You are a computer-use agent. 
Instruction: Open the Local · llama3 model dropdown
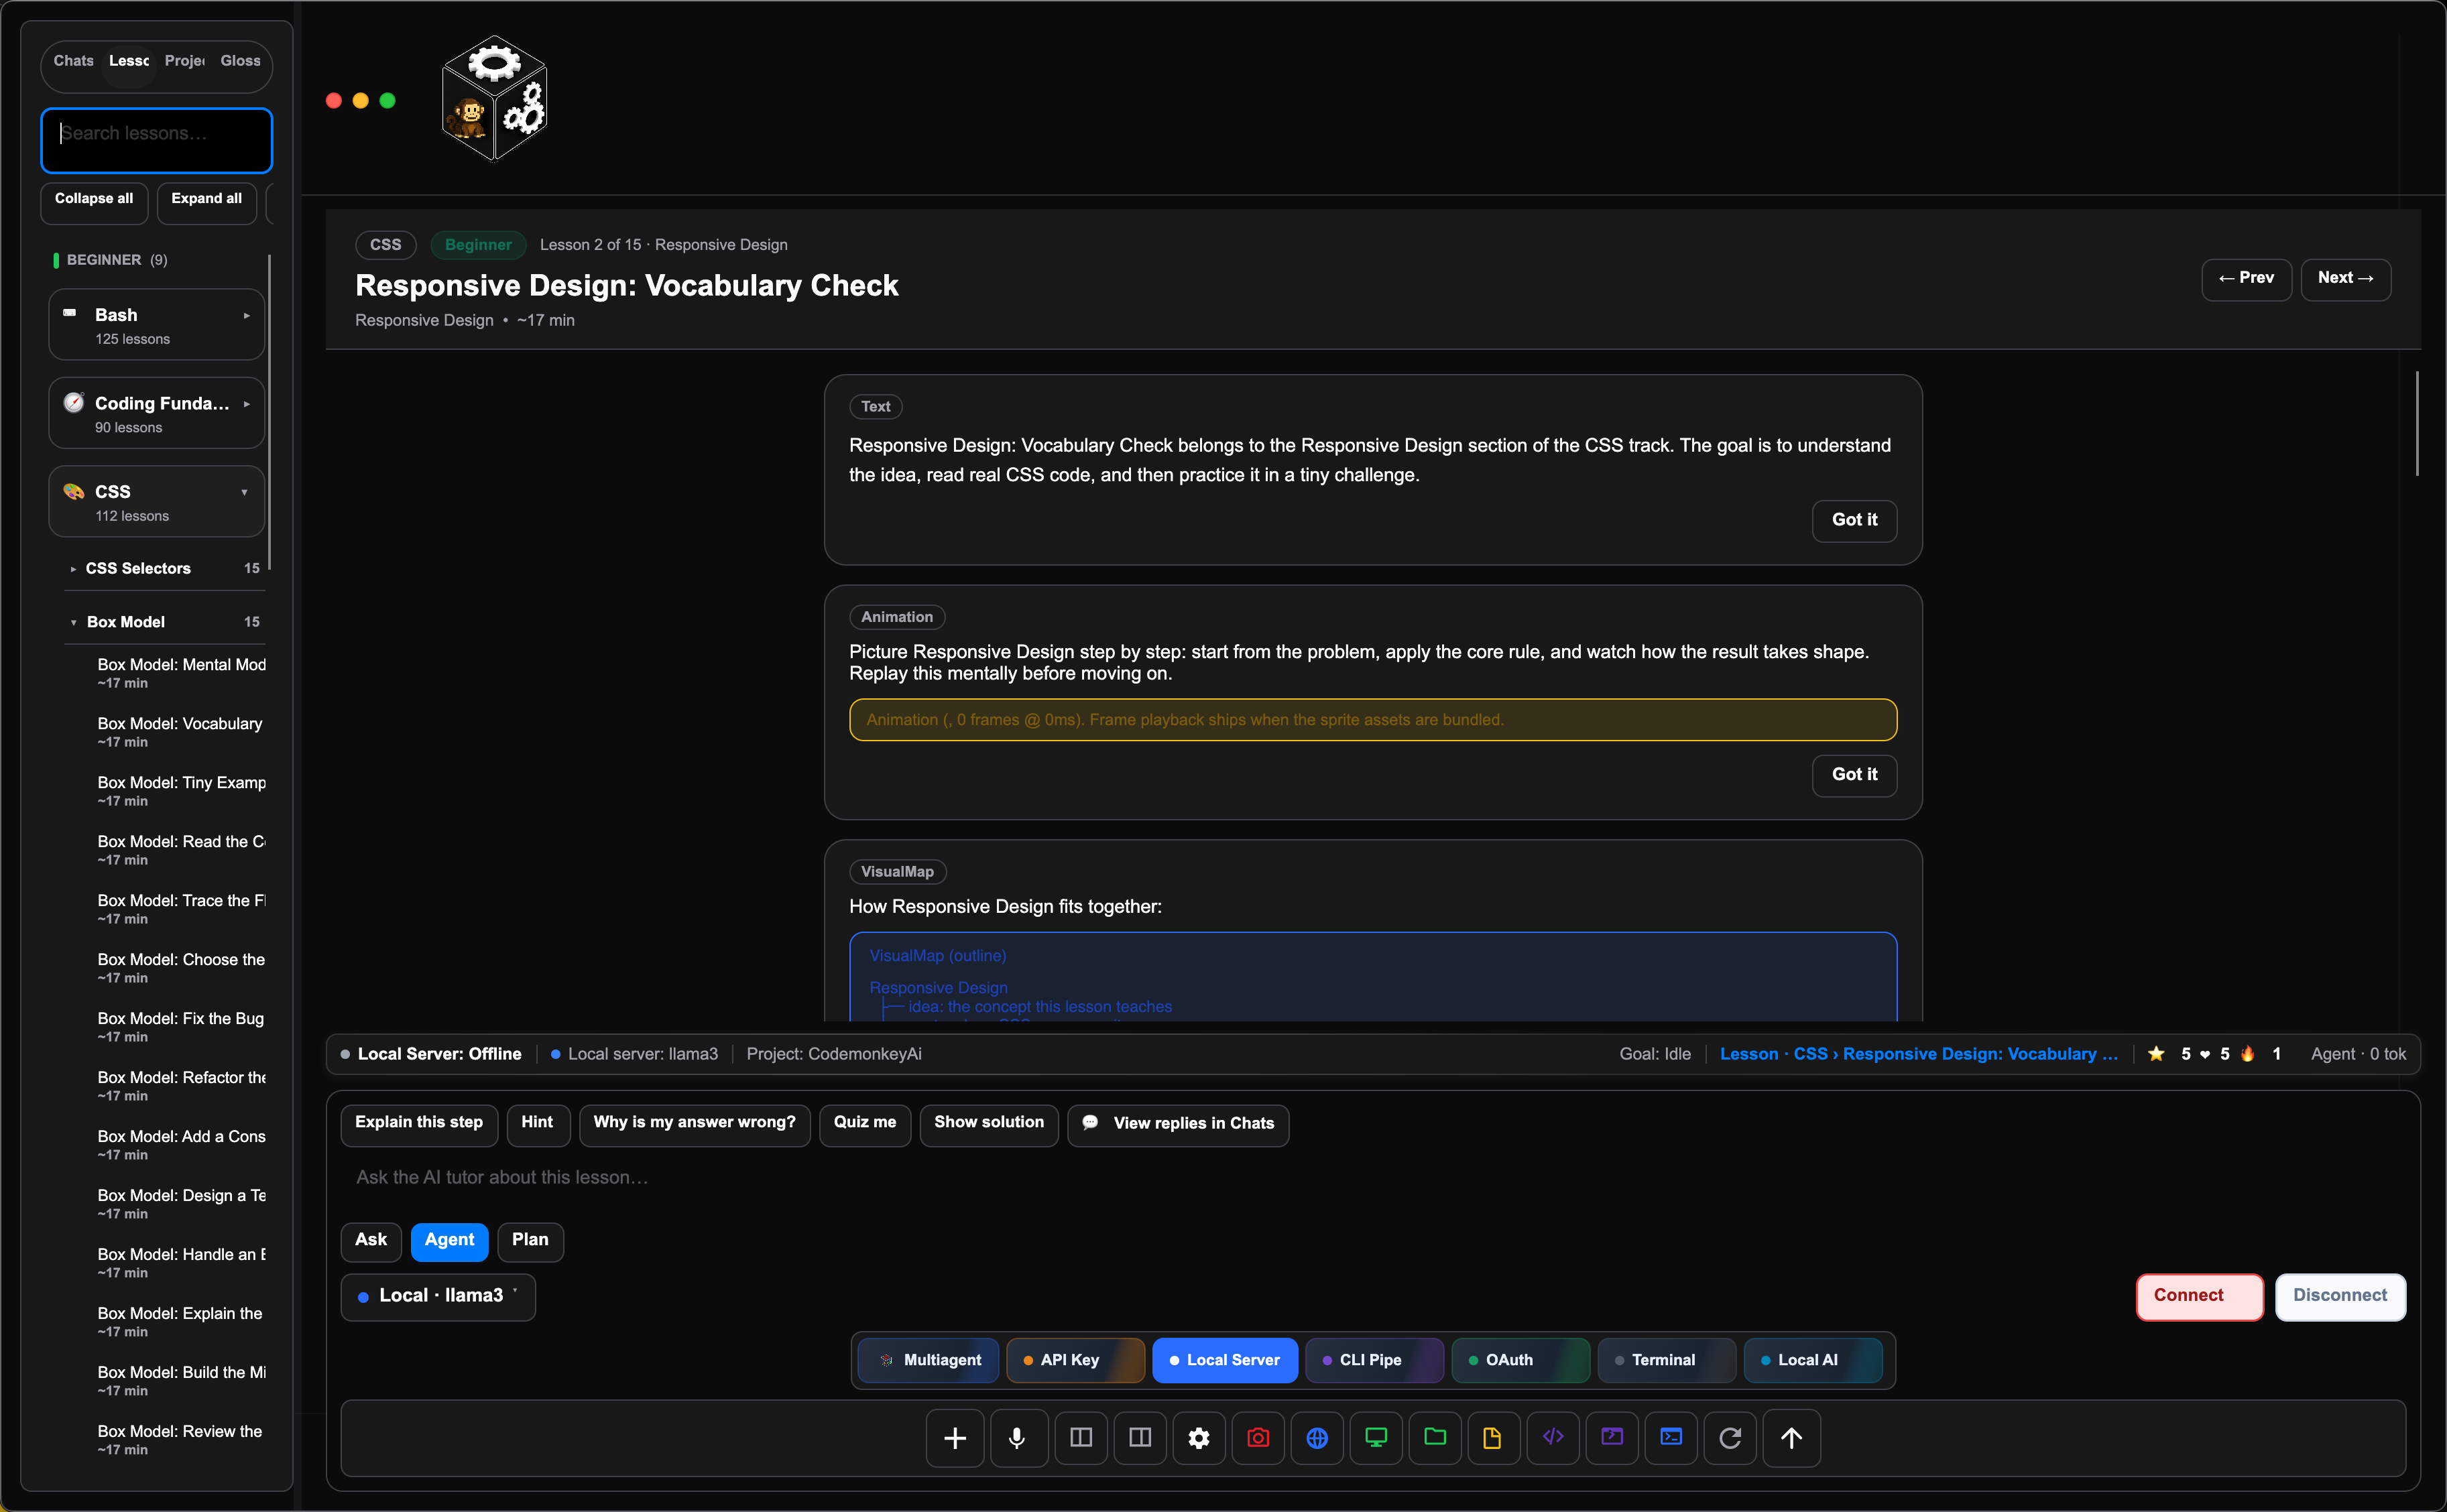coord(438,1296)
